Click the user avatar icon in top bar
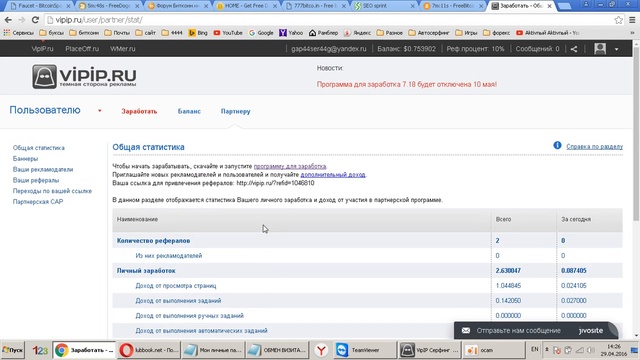The image size is (640, 360). [600, 49]
